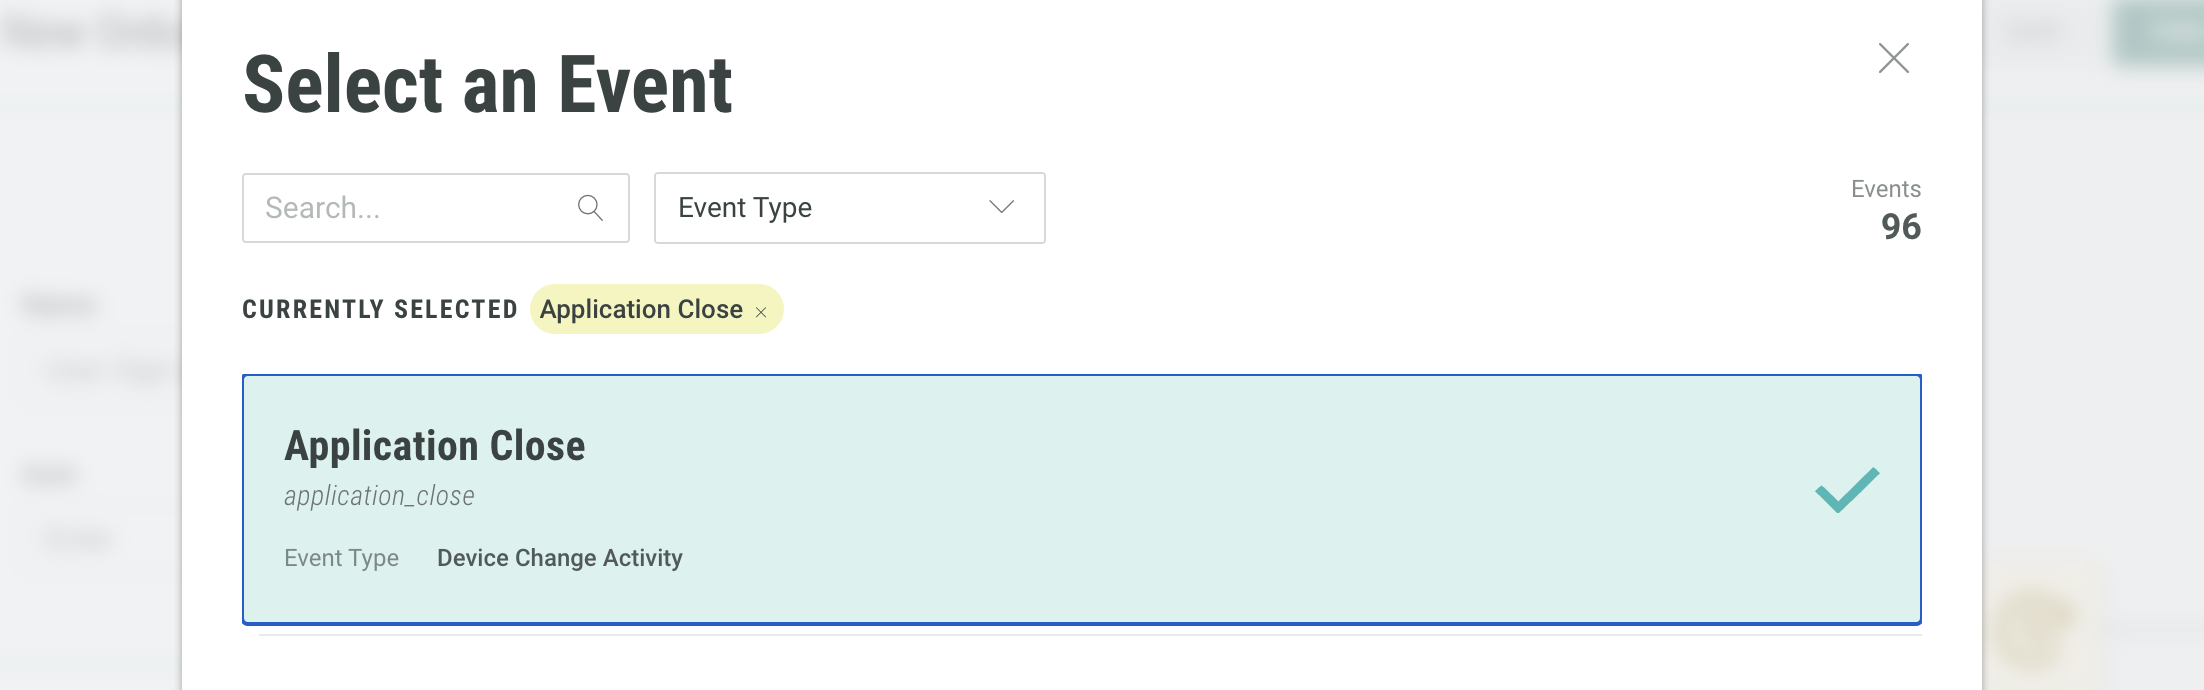Click the blurred green button behind the dialog
The height and width of the screenshot is (690, 2204).
click(x=2160, y=34)
